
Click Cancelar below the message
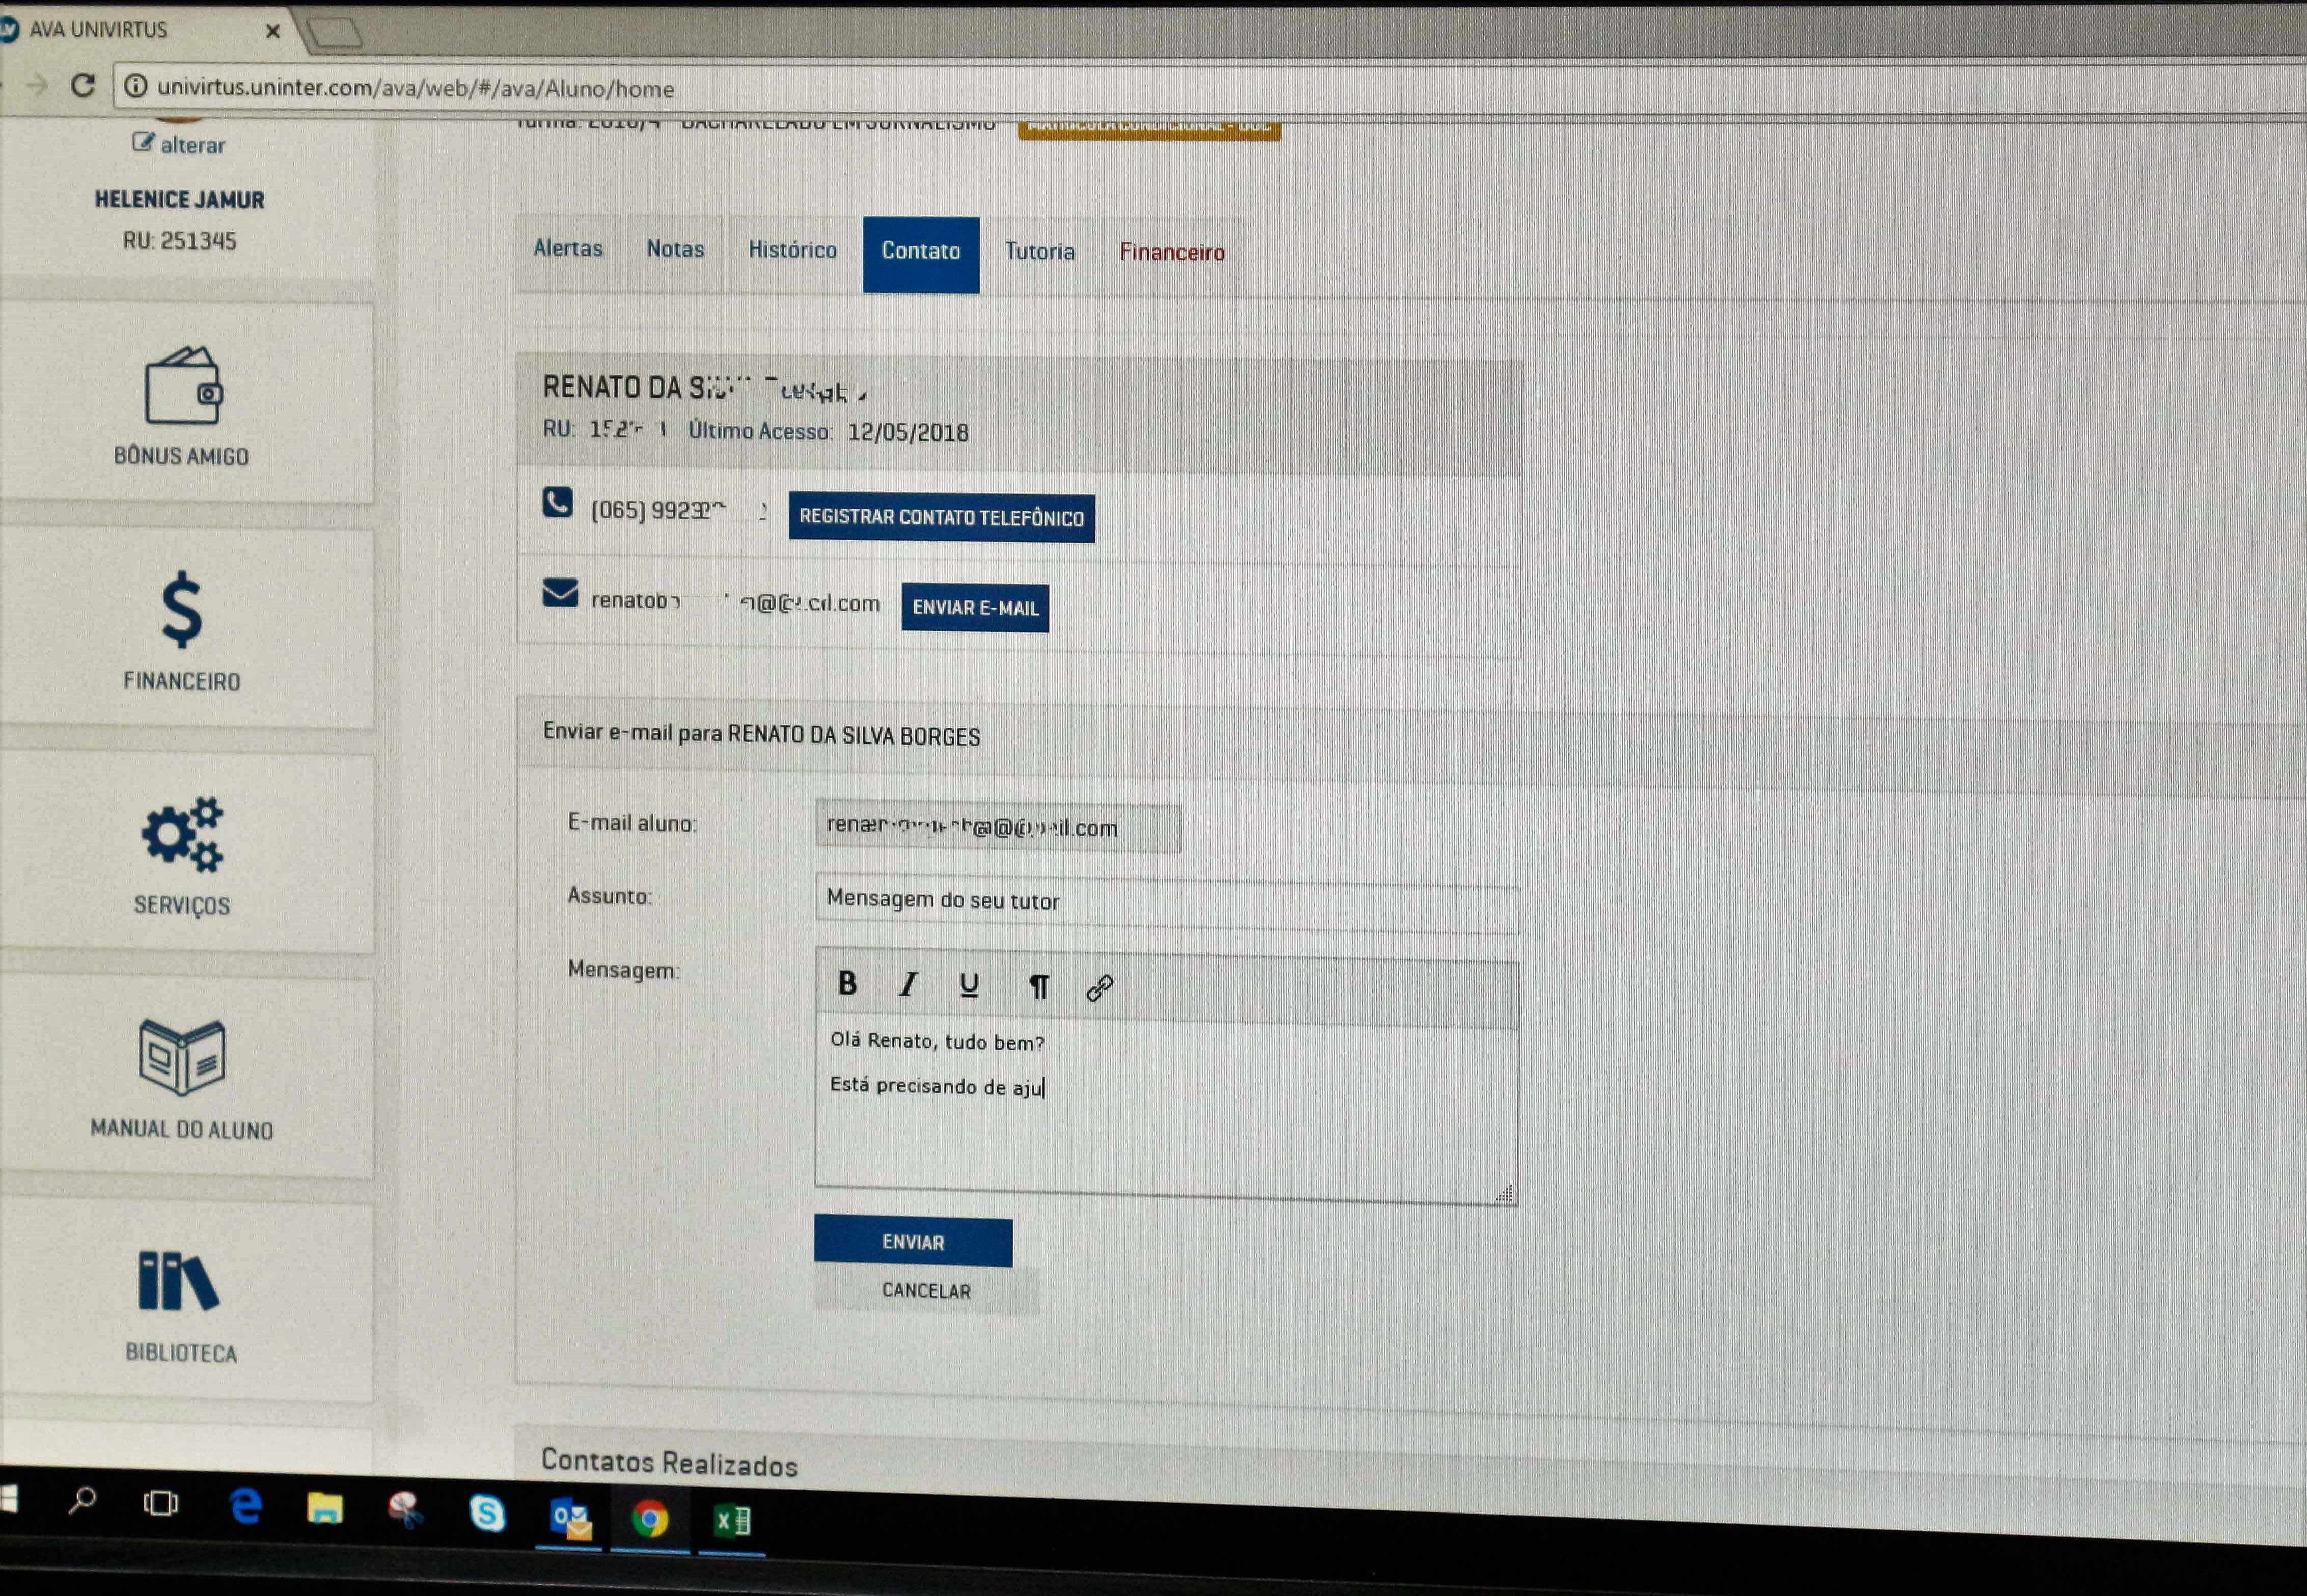(x=925, y=1291)
